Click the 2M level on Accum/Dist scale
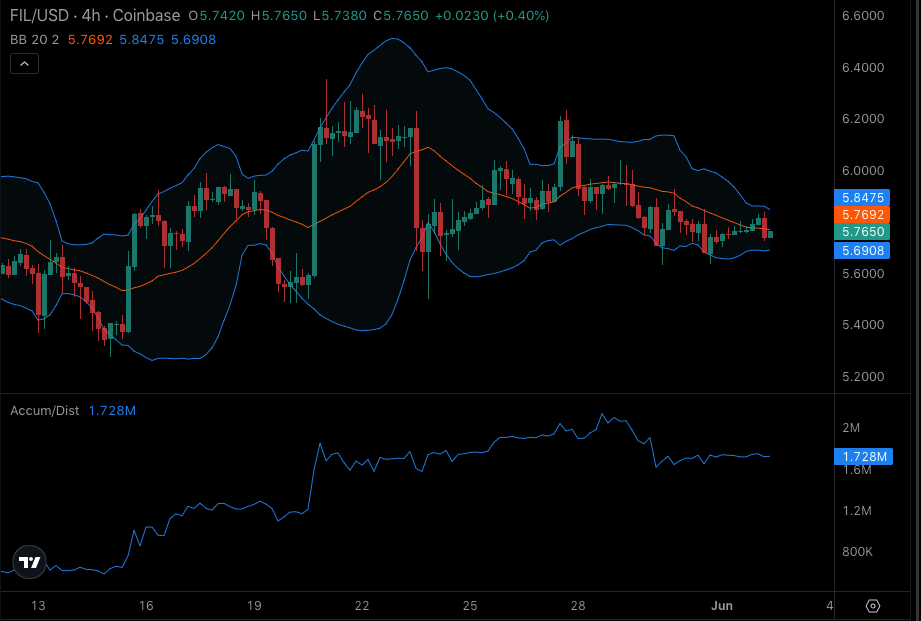 [x=851, y=428]
